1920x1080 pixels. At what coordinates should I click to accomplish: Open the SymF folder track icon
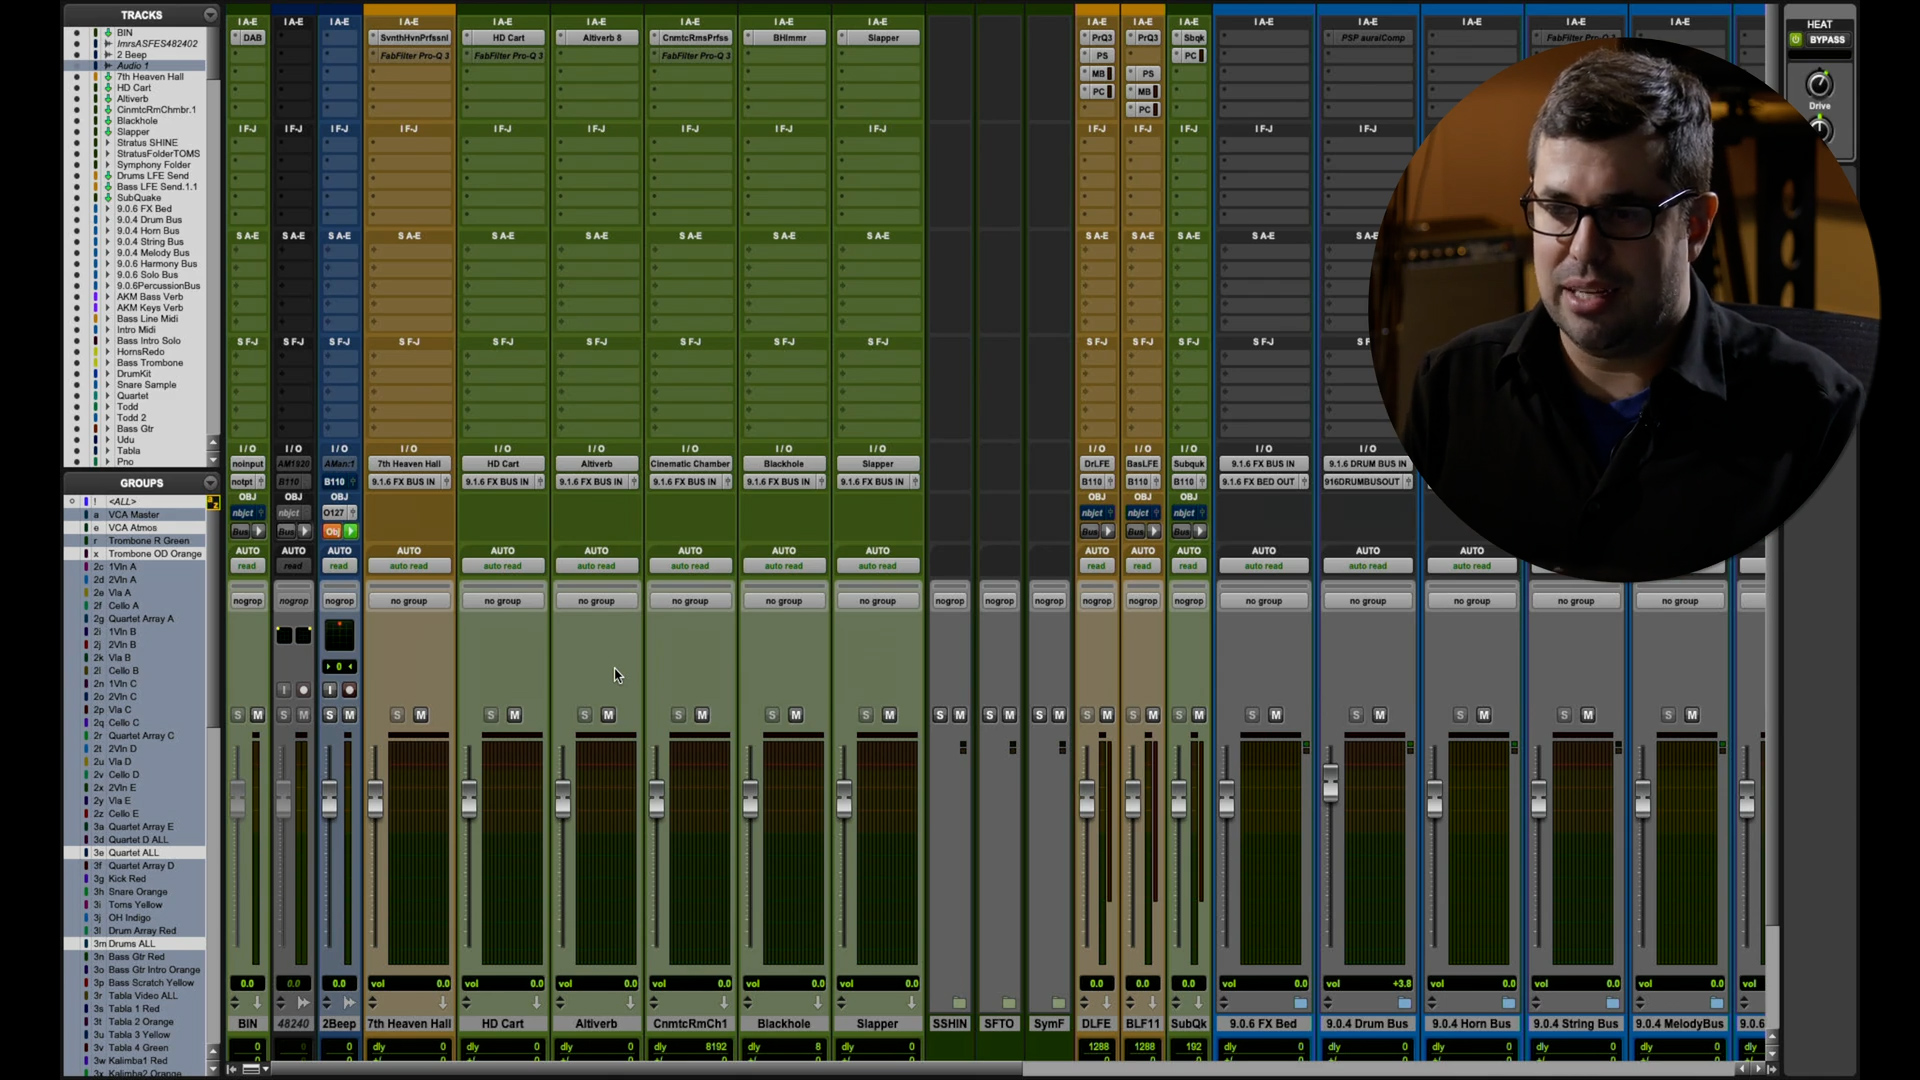pos(1058,1003)
